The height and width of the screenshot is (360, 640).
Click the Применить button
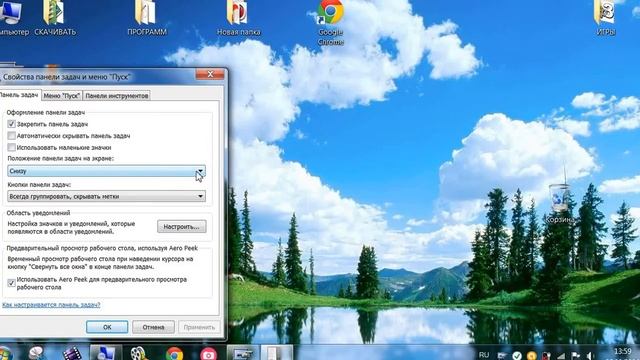(x=199, y=327)
